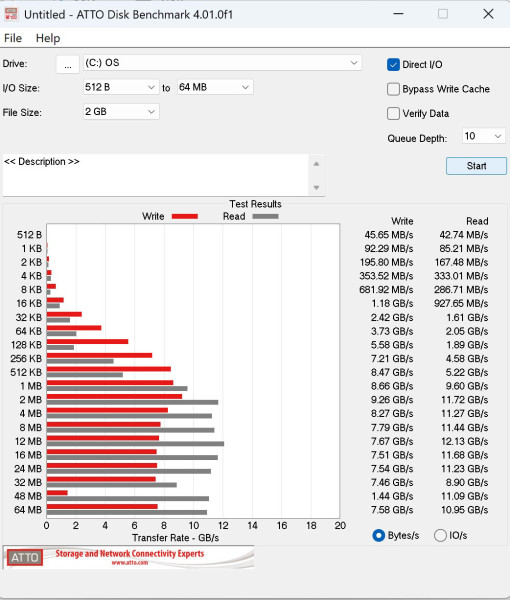Click the ATTO app icon in title bar

tap(11, 14)
